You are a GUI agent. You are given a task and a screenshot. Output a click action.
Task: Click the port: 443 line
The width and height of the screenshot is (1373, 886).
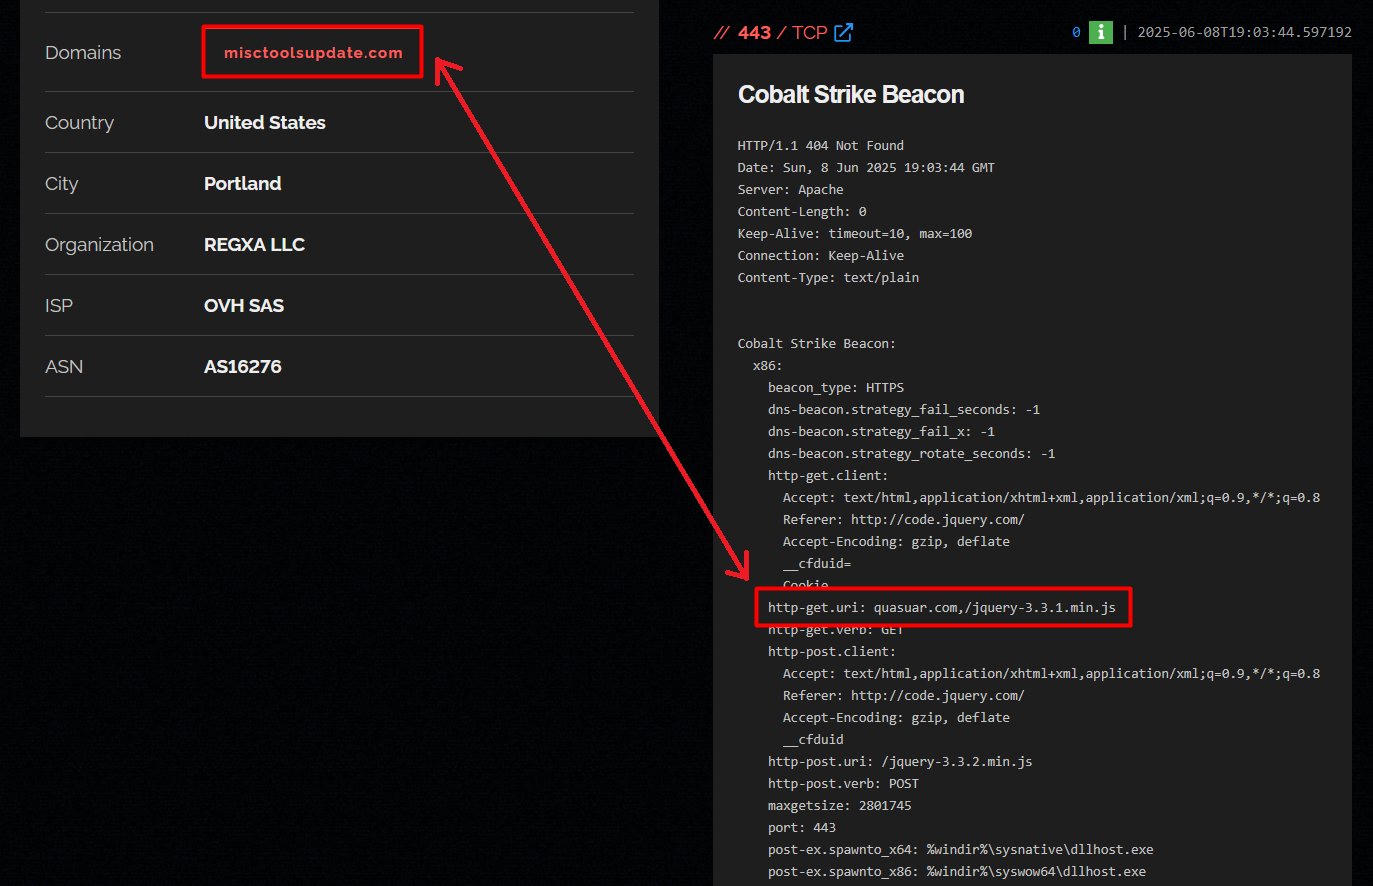pos(802,828)
